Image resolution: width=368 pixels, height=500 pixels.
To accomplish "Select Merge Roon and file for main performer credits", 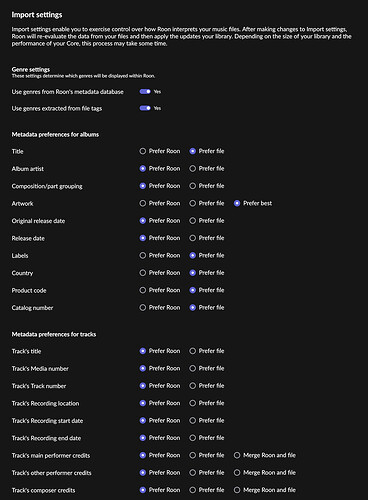I will click(x=237, y=455).
